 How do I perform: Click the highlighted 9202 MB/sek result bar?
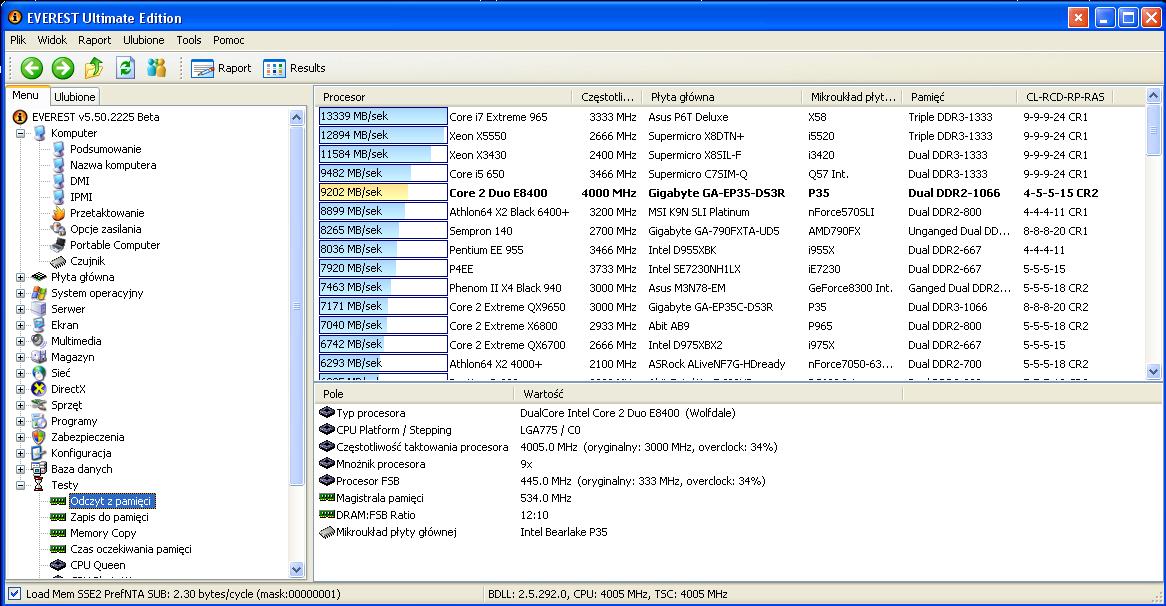click(382, 192)
